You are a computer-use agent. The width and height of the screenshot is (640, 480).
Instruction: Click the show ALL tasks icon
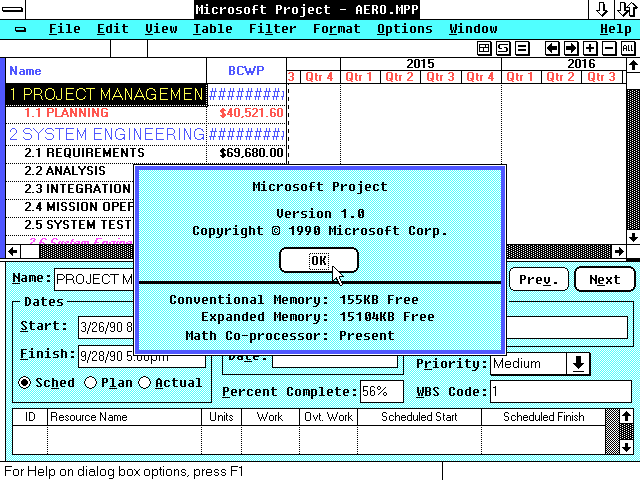click(x=627, y=48)
